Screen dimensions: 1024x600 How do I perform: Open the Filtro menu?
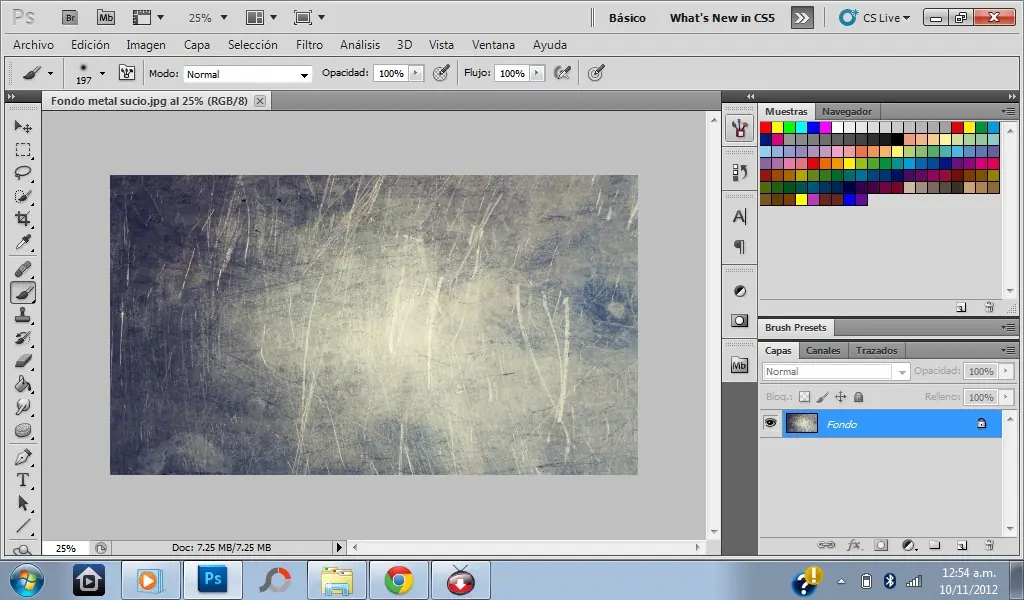coord(309,44)
